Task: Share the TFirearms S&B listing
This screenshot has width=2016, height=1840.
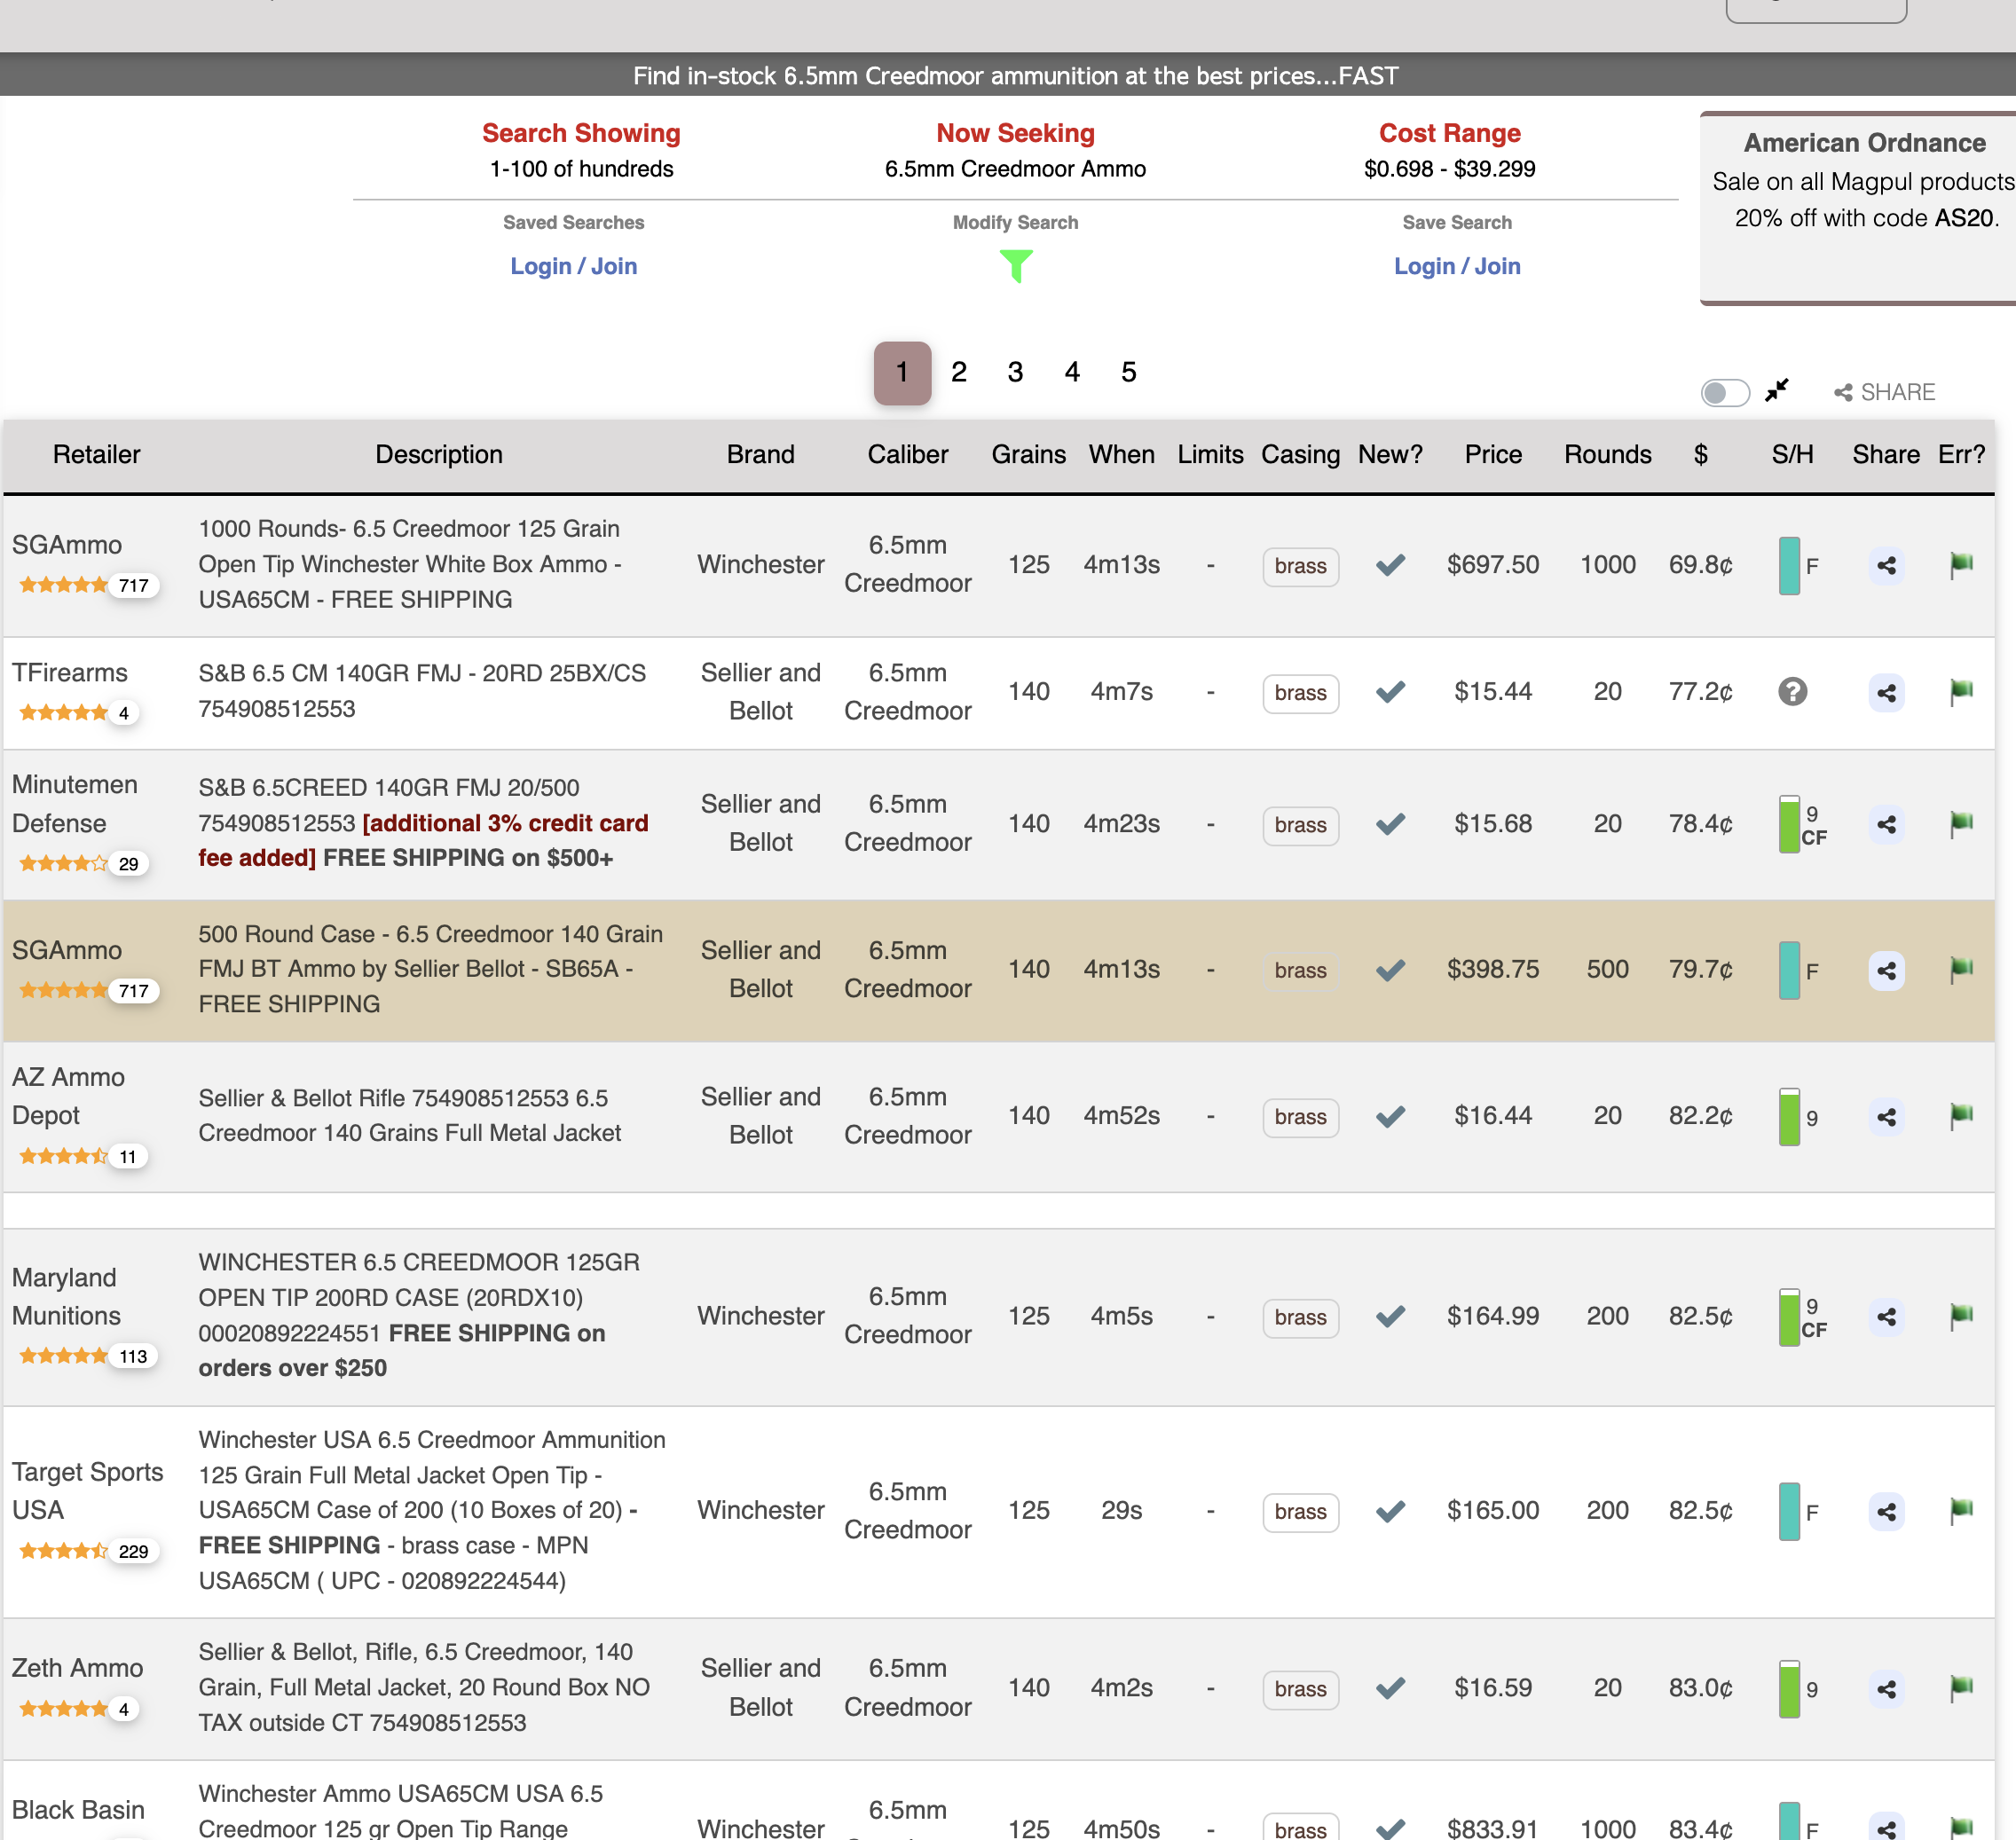Action: coord(1886,692)
